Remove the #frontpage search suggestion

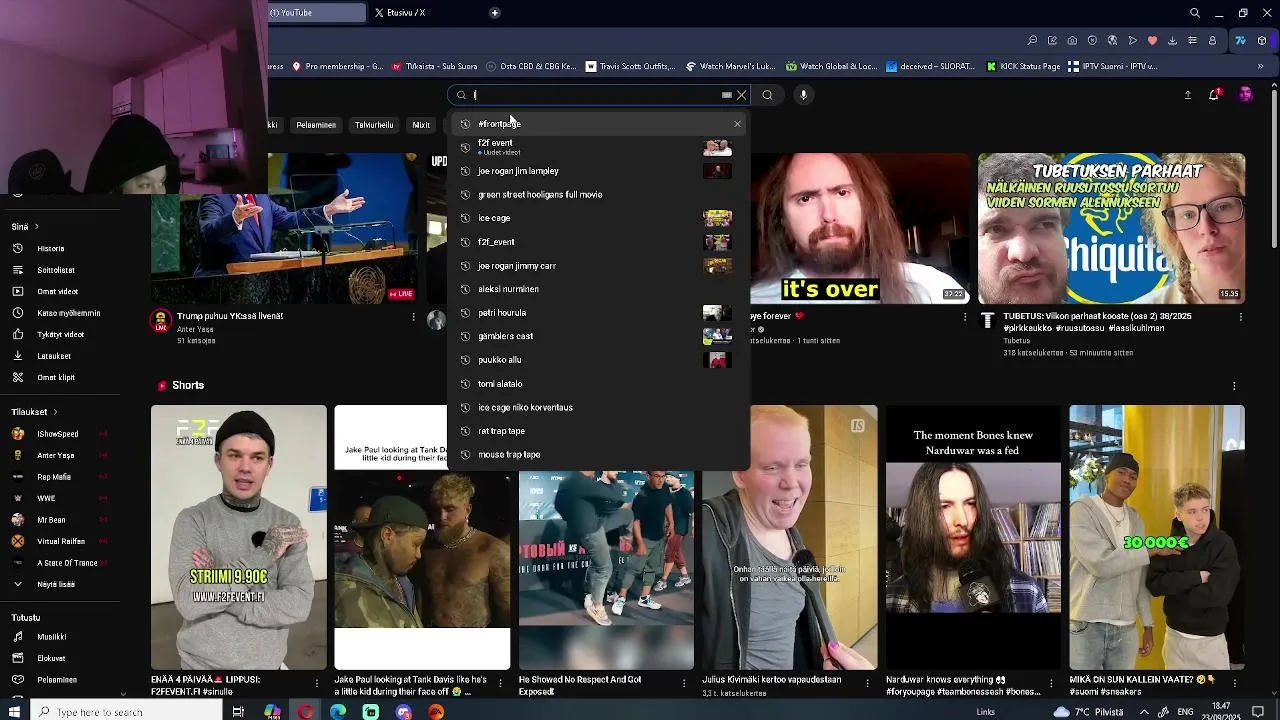737,124
